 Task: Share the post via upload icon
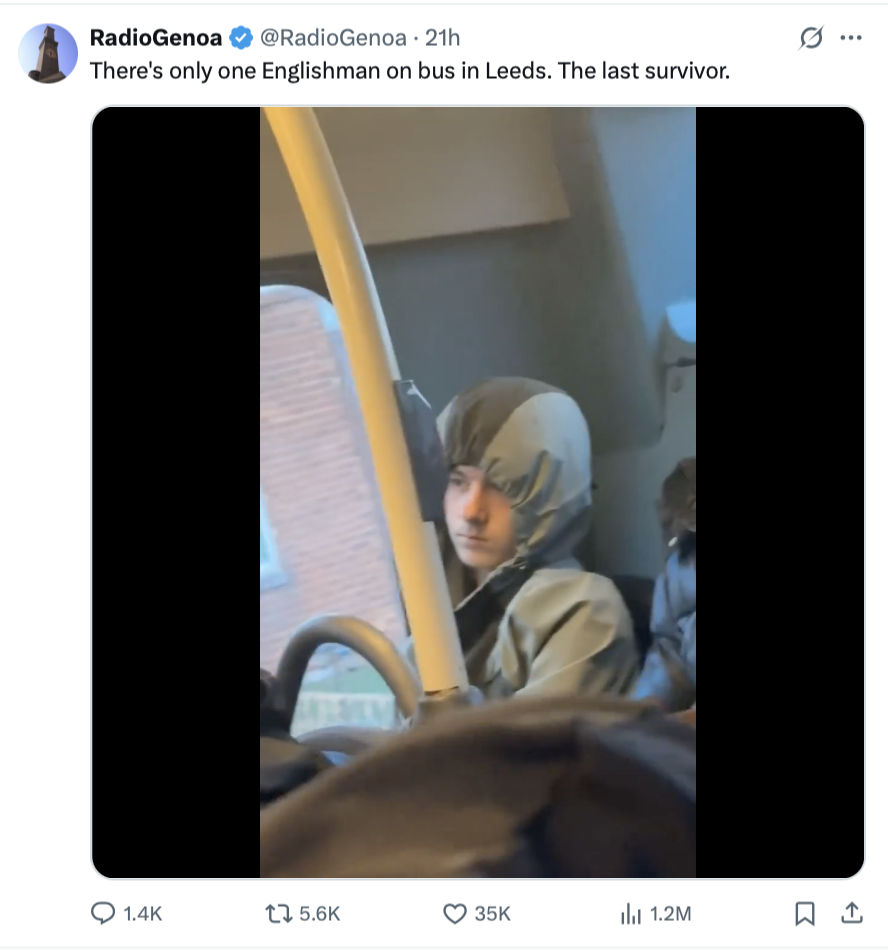pos(852,913)
